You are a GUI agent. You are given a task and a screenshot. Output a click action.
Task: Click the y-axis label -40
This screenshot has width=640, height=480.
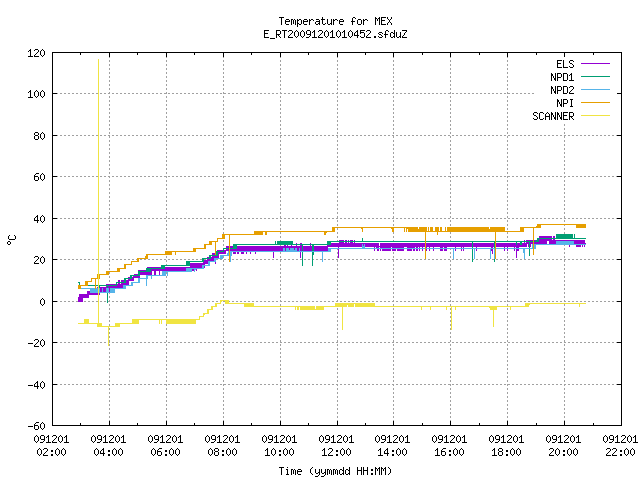click(36, 385)
